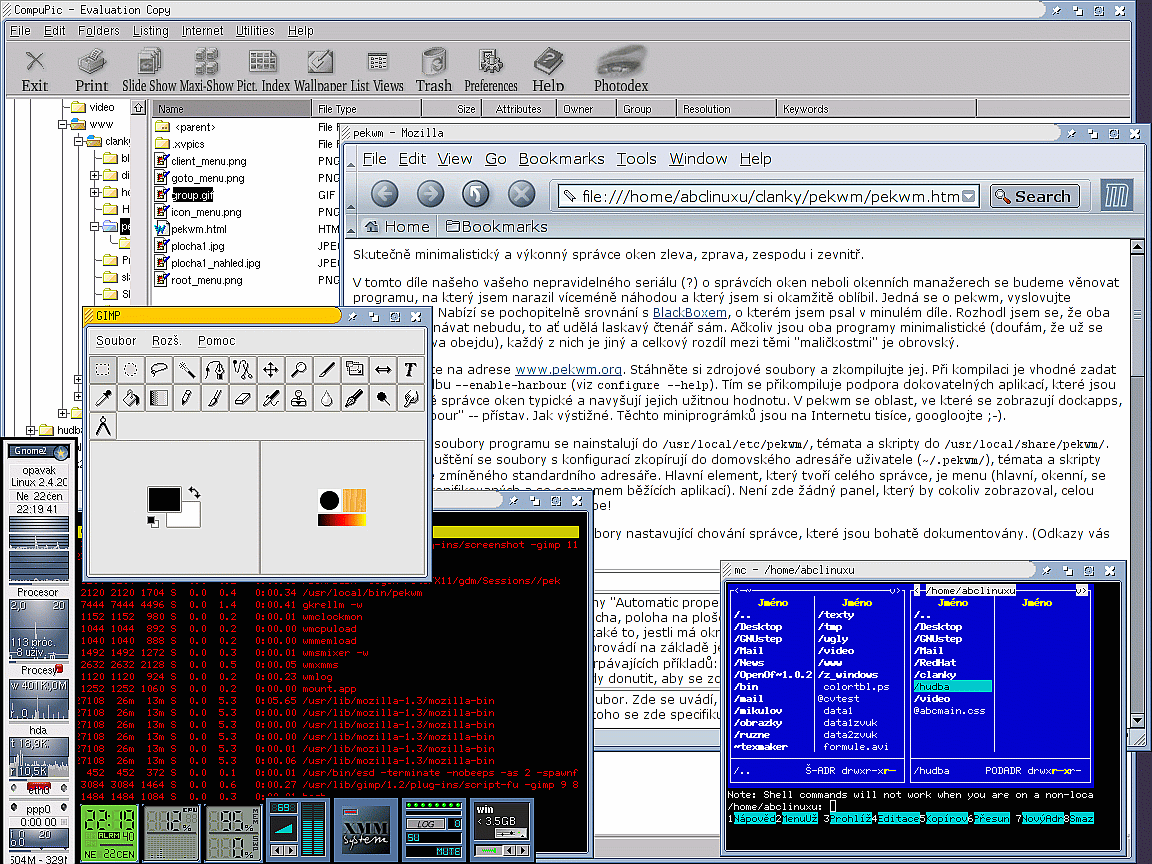Select GIMP airbrush tool
1152x864 pixels.
coord(270,398)
